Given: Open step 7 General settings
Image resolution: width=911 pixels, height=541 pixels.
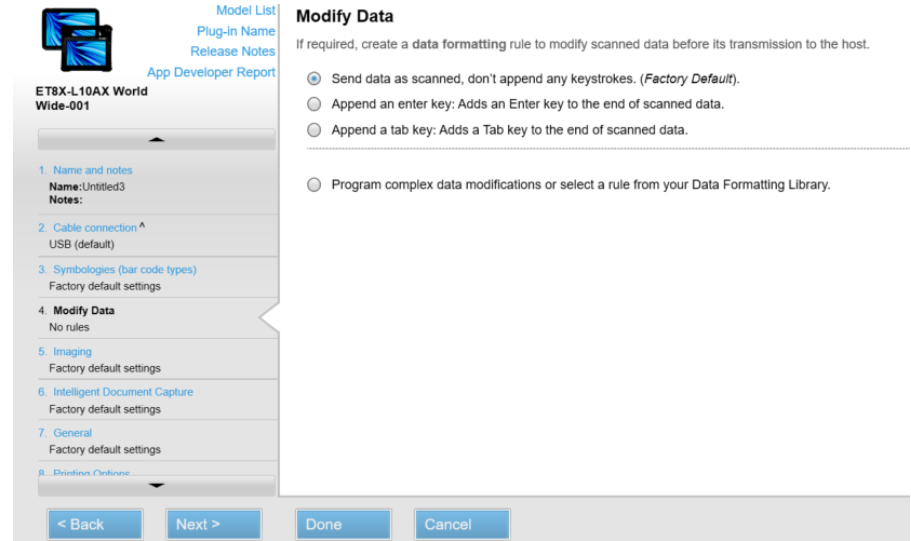Looking at the screenshot, I should click(x=70, y=433).
